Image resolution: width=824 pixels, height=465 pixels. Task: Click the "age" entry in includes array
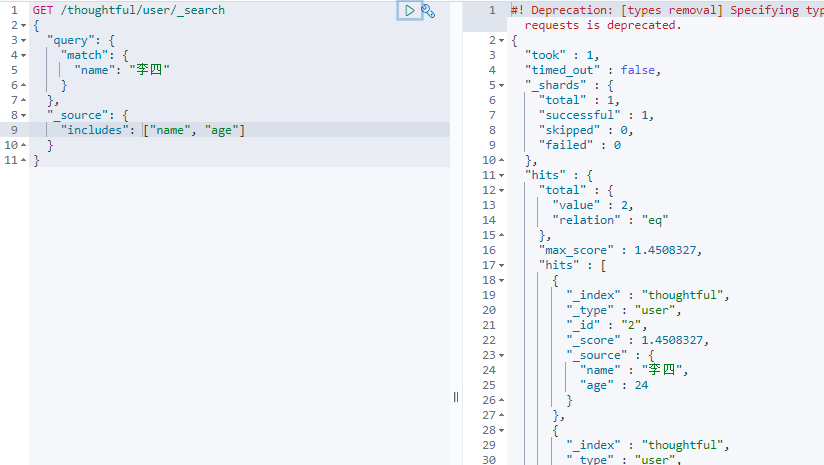coord(221,130)
